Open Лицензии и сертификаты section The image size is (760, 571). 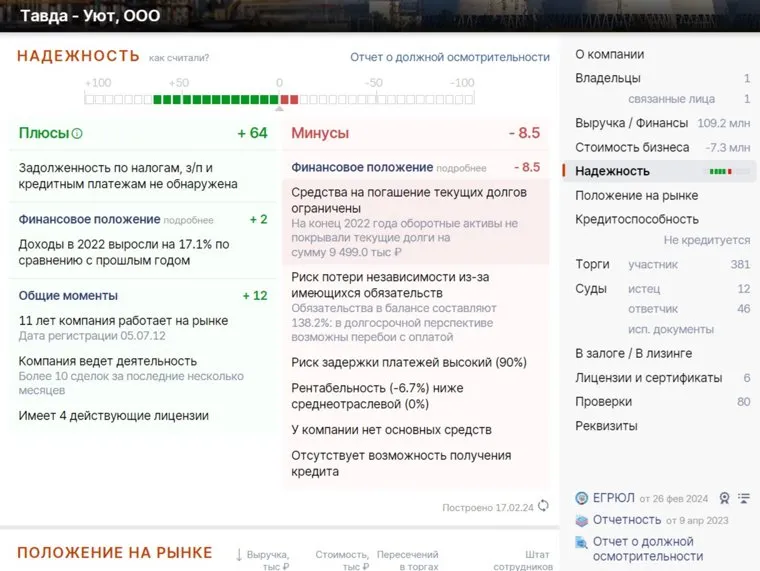click(648, 378)
